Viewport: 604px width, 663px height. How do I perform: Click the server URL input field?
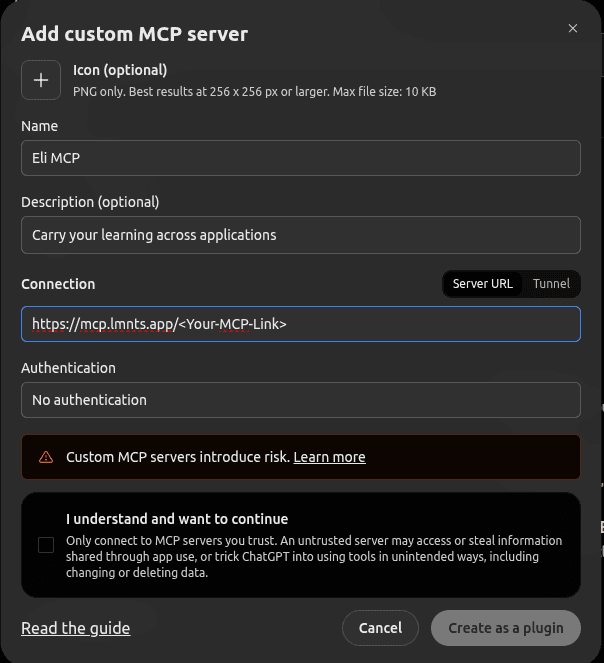pos(301,324)
